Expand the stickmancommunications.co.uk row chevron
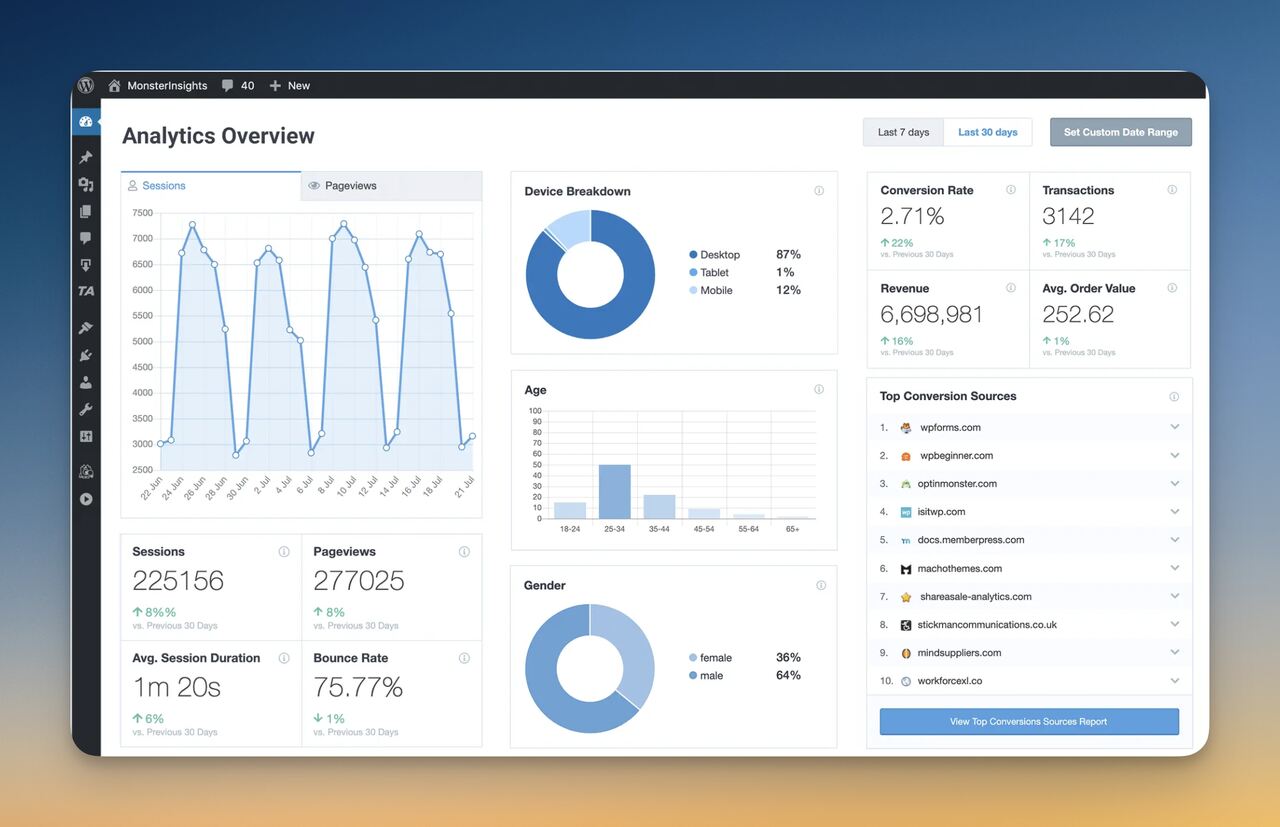This screenshot has width=1280, height=827. (x=1175, y=624)
